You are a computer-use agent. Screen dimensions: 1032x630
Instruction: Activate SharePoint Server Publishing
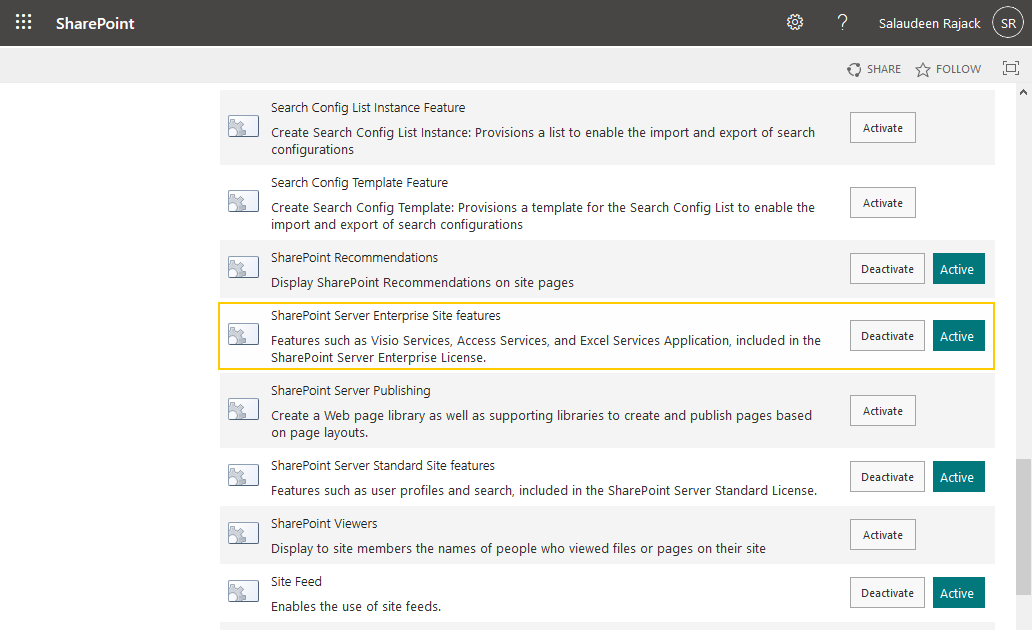882,410
